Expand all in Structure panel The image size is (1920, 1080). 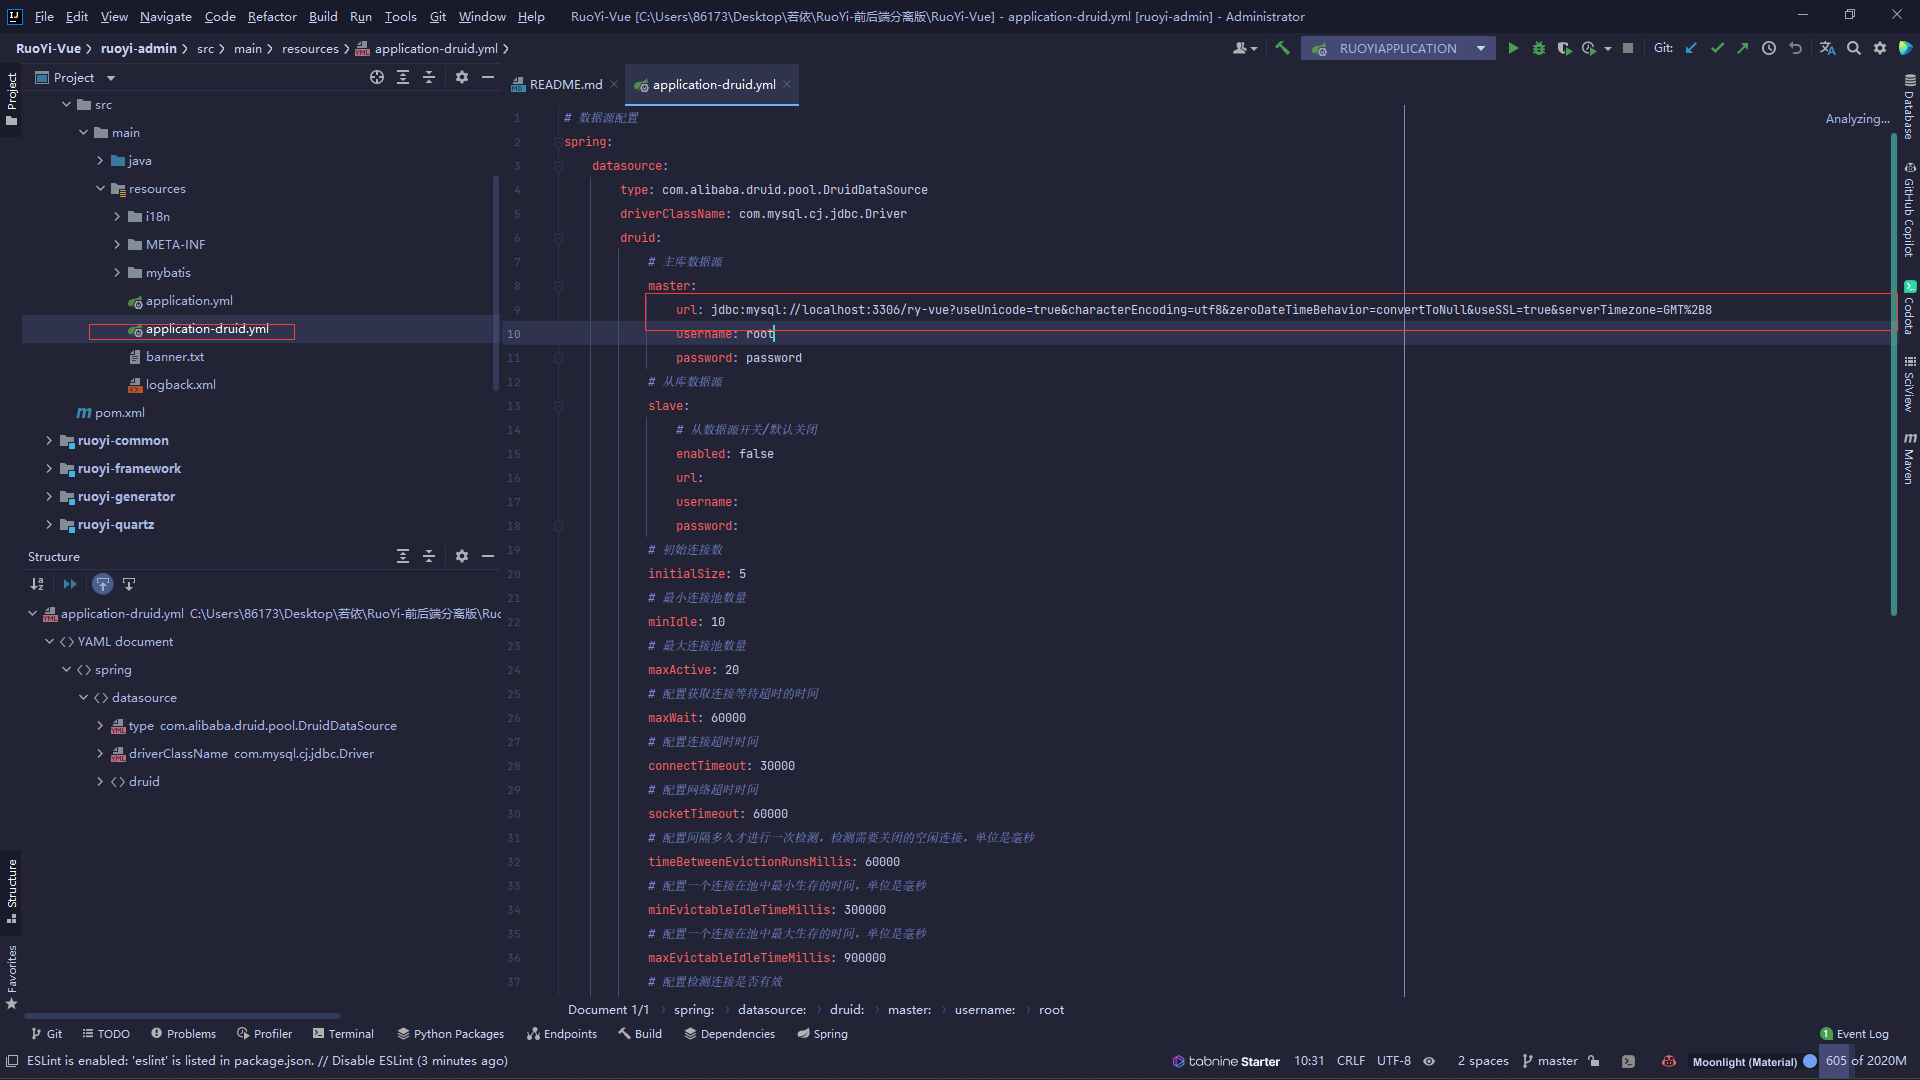click(403, 556)
